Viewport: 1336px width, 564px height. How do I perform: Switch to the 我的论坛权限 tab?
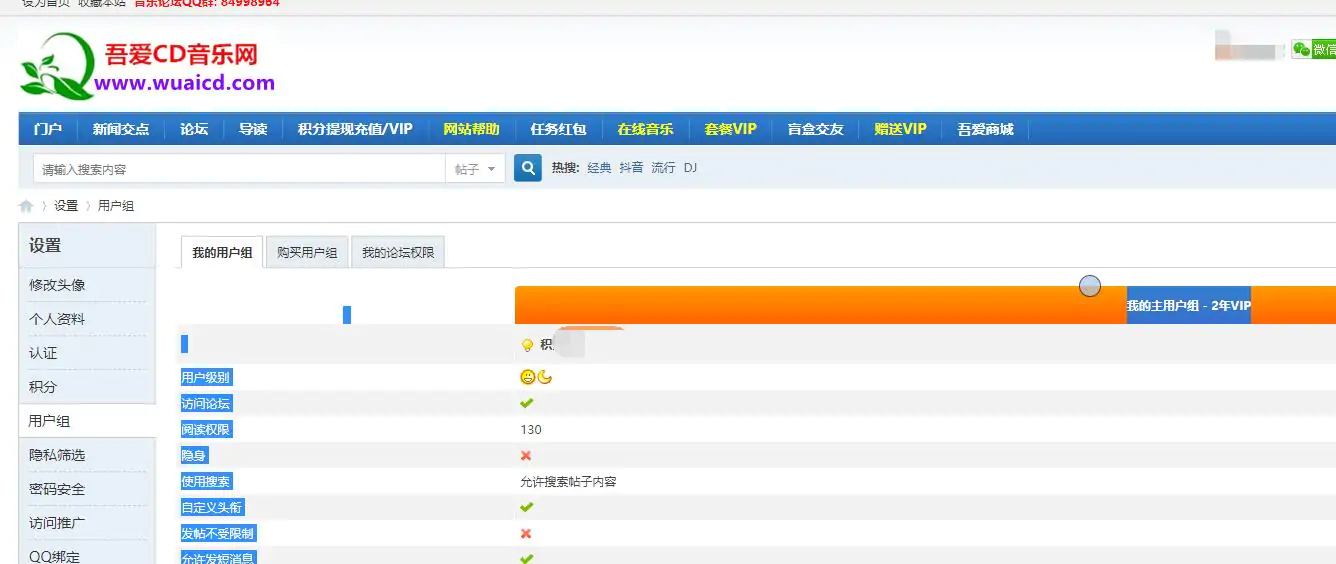coord(398,253)
